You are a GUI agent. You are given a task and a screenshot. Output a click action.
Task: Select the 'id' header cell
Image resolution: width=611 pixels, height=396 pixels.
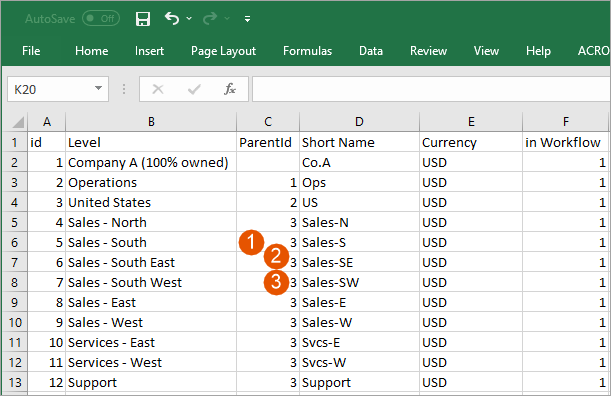[x=47, y=142]
